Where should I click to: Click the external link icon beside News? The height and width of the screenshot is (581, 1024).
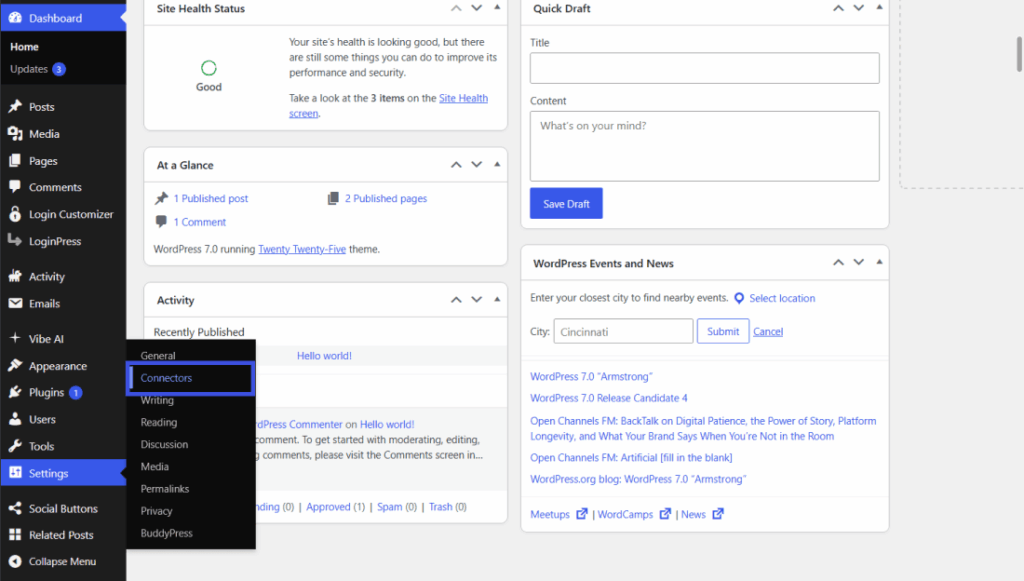718,514
